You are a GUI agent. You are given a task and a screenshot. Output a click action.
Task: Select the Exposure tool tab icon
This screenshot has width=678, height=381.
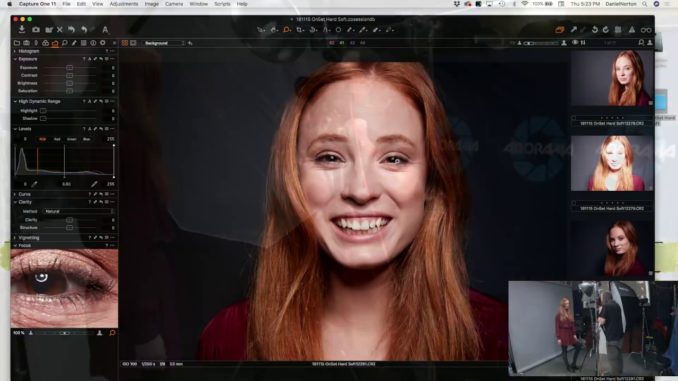55,43
